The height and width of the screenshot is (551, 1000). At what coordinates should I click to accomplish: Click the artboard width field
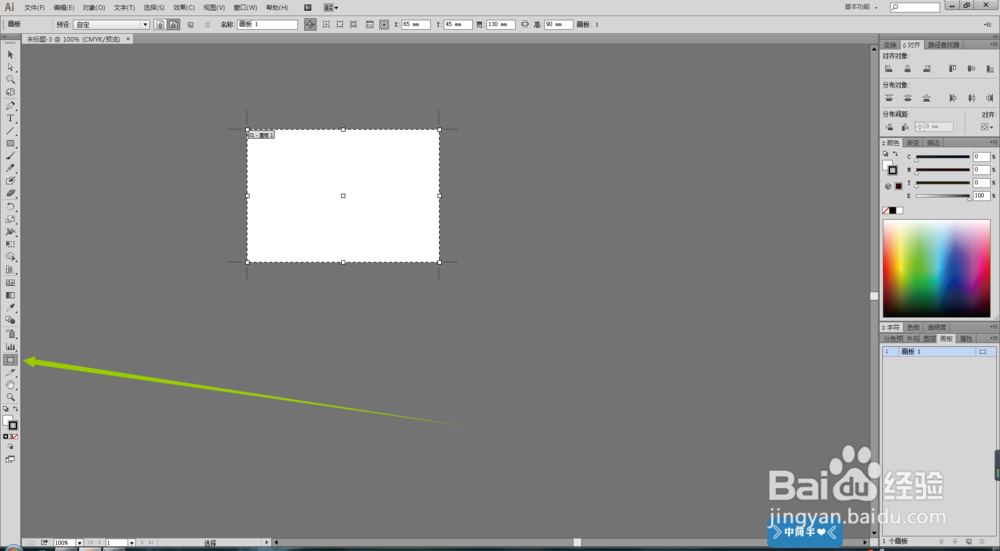501,24
